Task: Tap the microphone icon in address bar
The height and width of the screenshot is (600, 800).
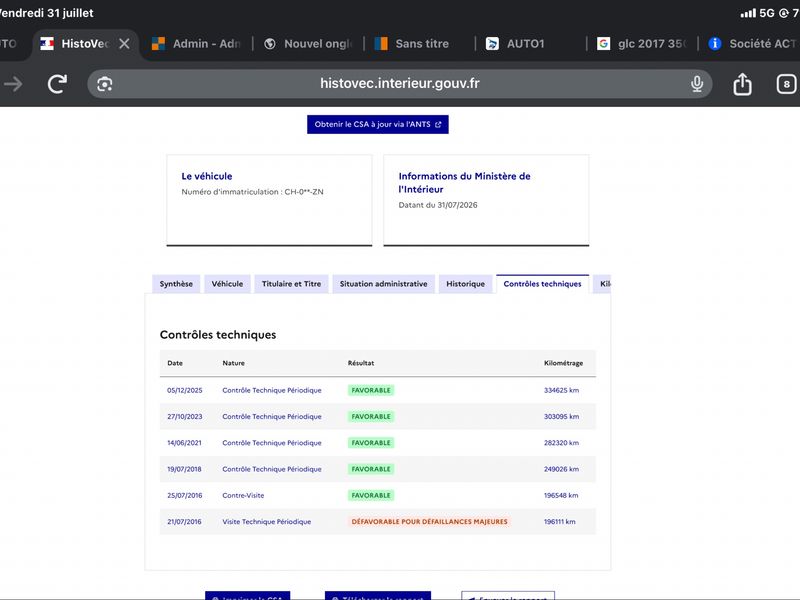Action: pyautogui.click(x=697, y=84)
